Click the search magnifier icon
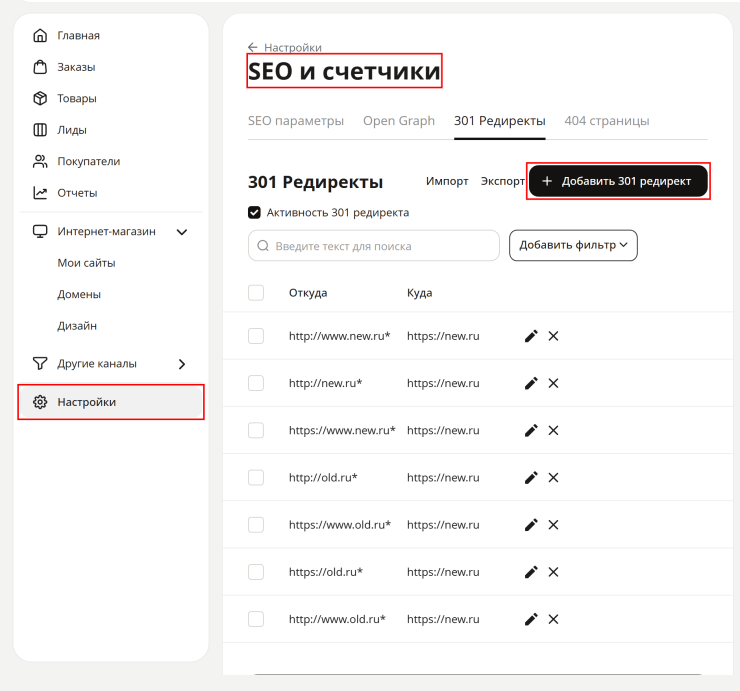Image resolution: width=740 pixels, height=691 pixels. click(x=263, y=246)
